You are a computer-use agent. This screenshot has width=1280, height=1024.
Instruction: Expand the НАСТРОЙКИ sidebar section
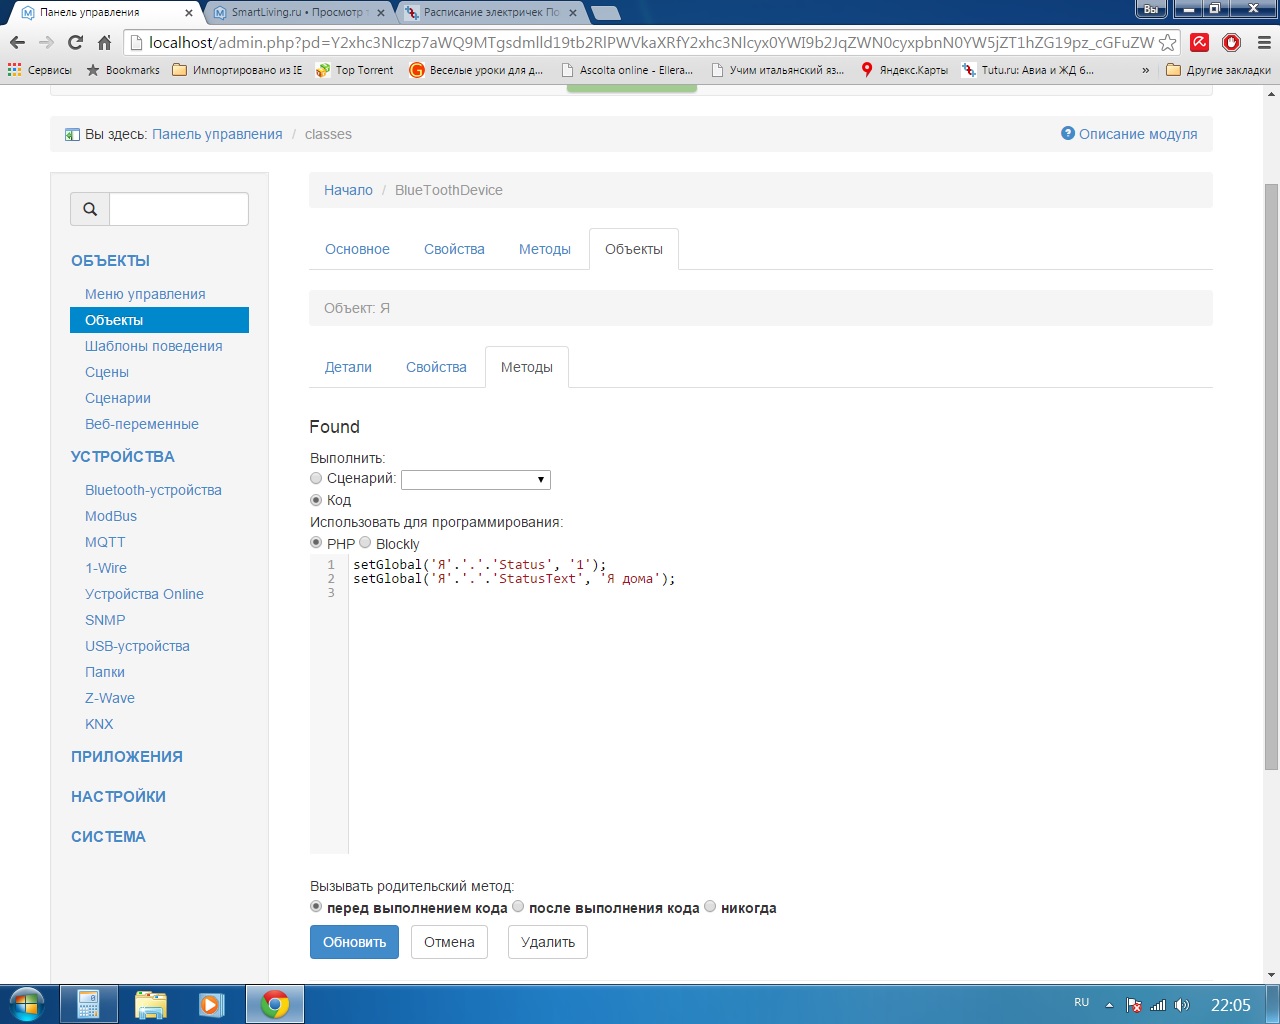pos(118,797)
